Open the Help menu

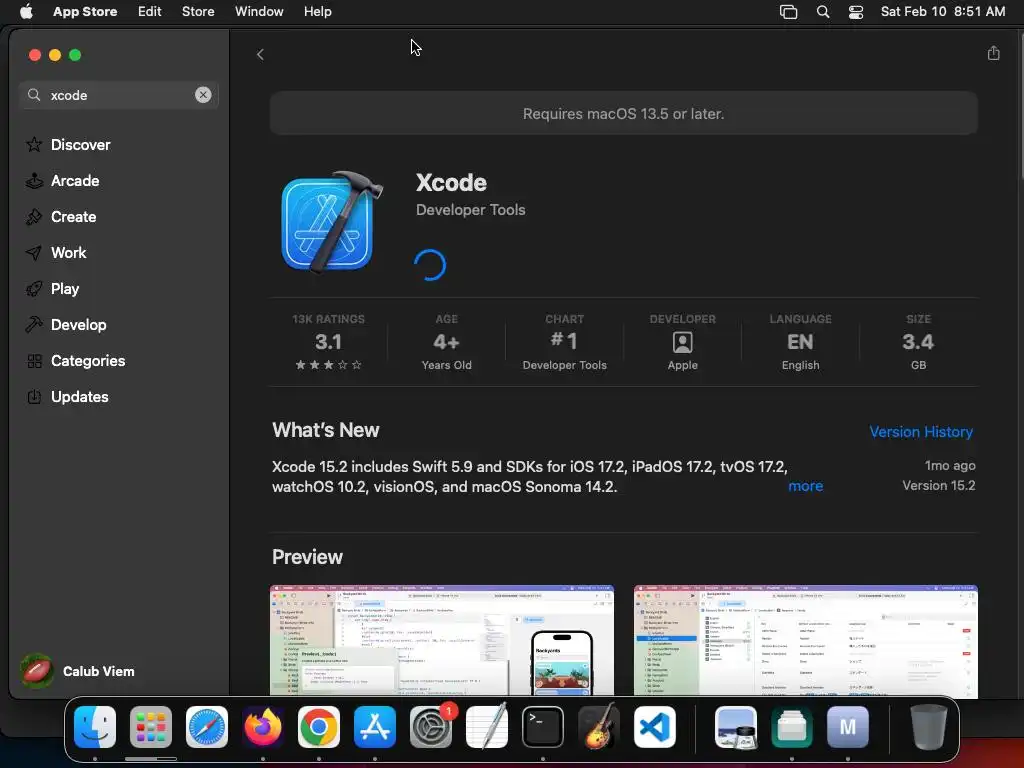[x=317, y=12]
